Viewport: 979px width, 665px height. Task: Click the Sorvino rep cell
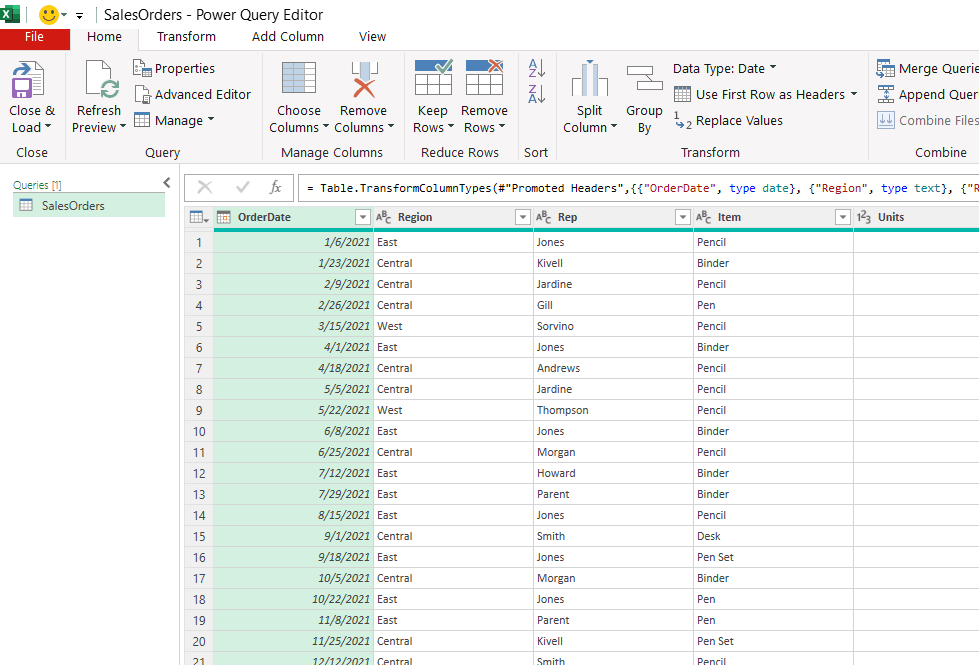(613, 326)
